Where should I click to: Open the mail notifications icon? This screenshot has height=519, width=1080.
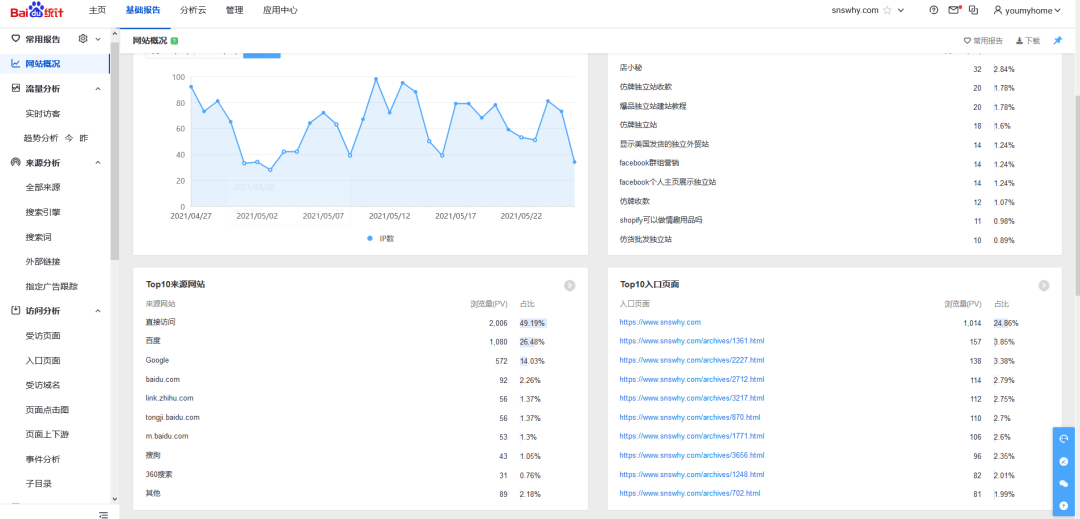point(954,10)
